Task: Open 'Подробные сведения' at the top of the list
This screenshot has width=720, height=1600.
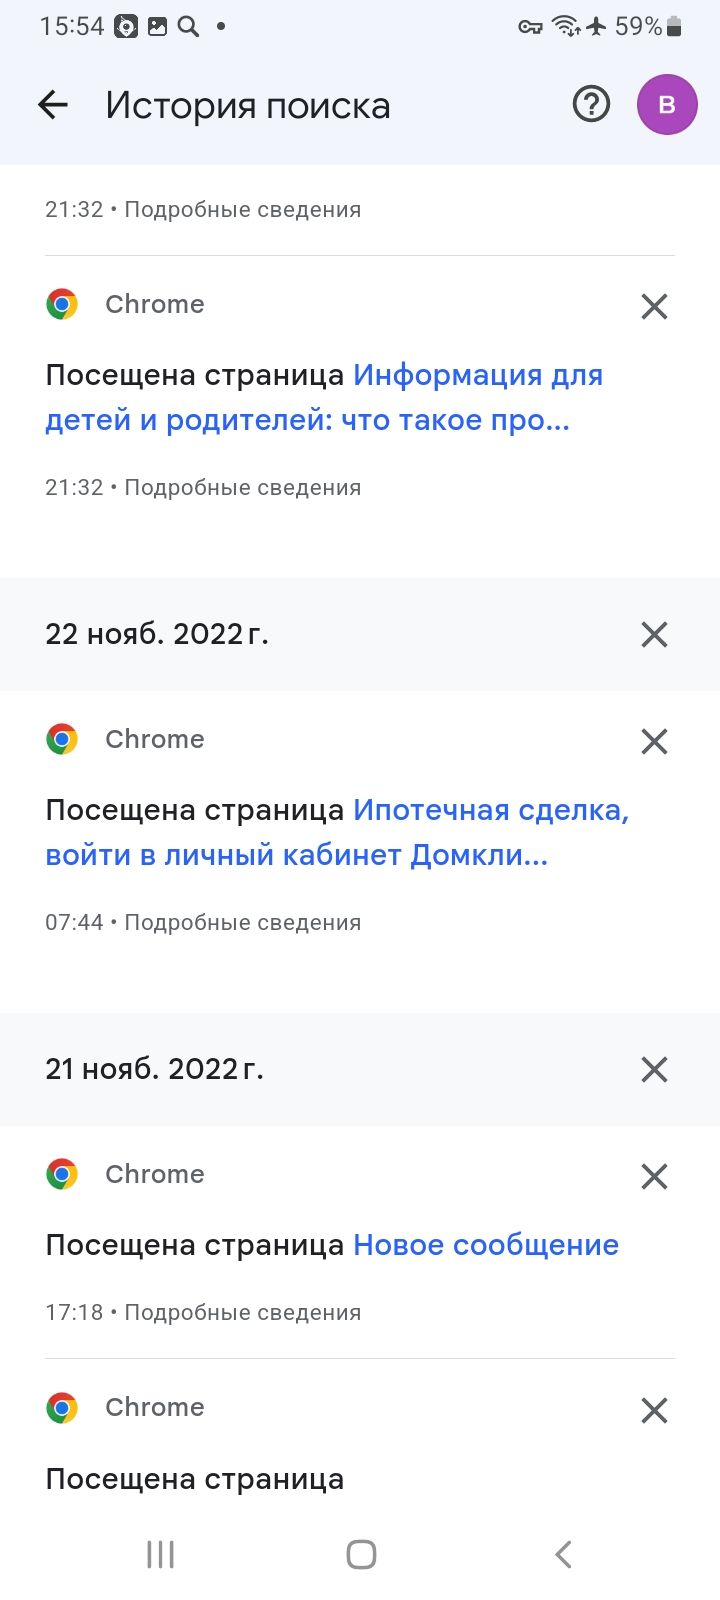Action: (242, 210)
